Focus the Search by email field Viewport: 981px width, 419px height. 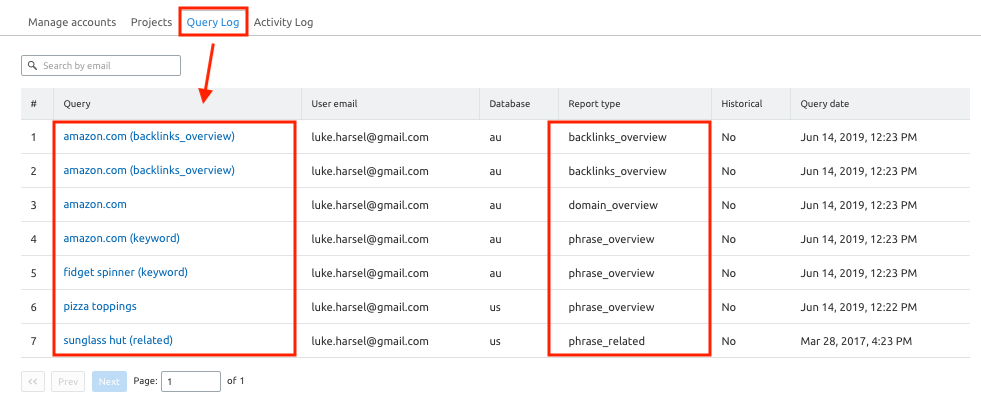101,66
